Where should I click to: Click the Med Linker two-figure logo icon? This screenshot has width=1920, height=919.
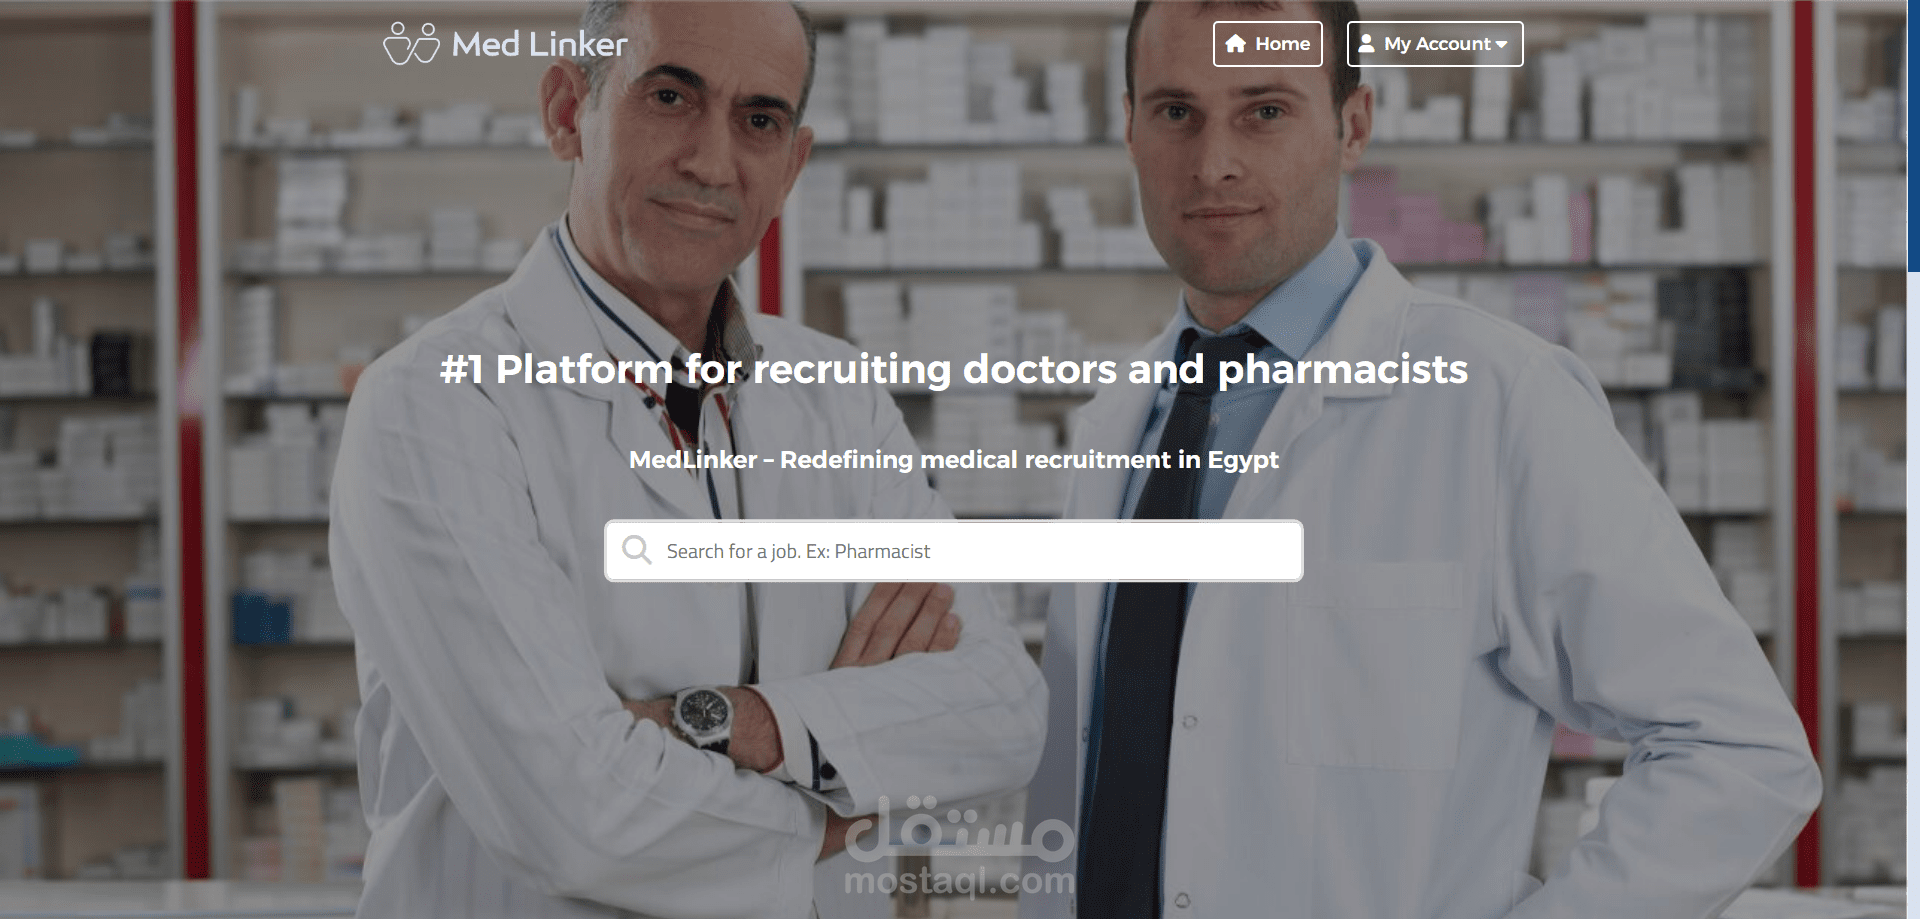point(411,44)
